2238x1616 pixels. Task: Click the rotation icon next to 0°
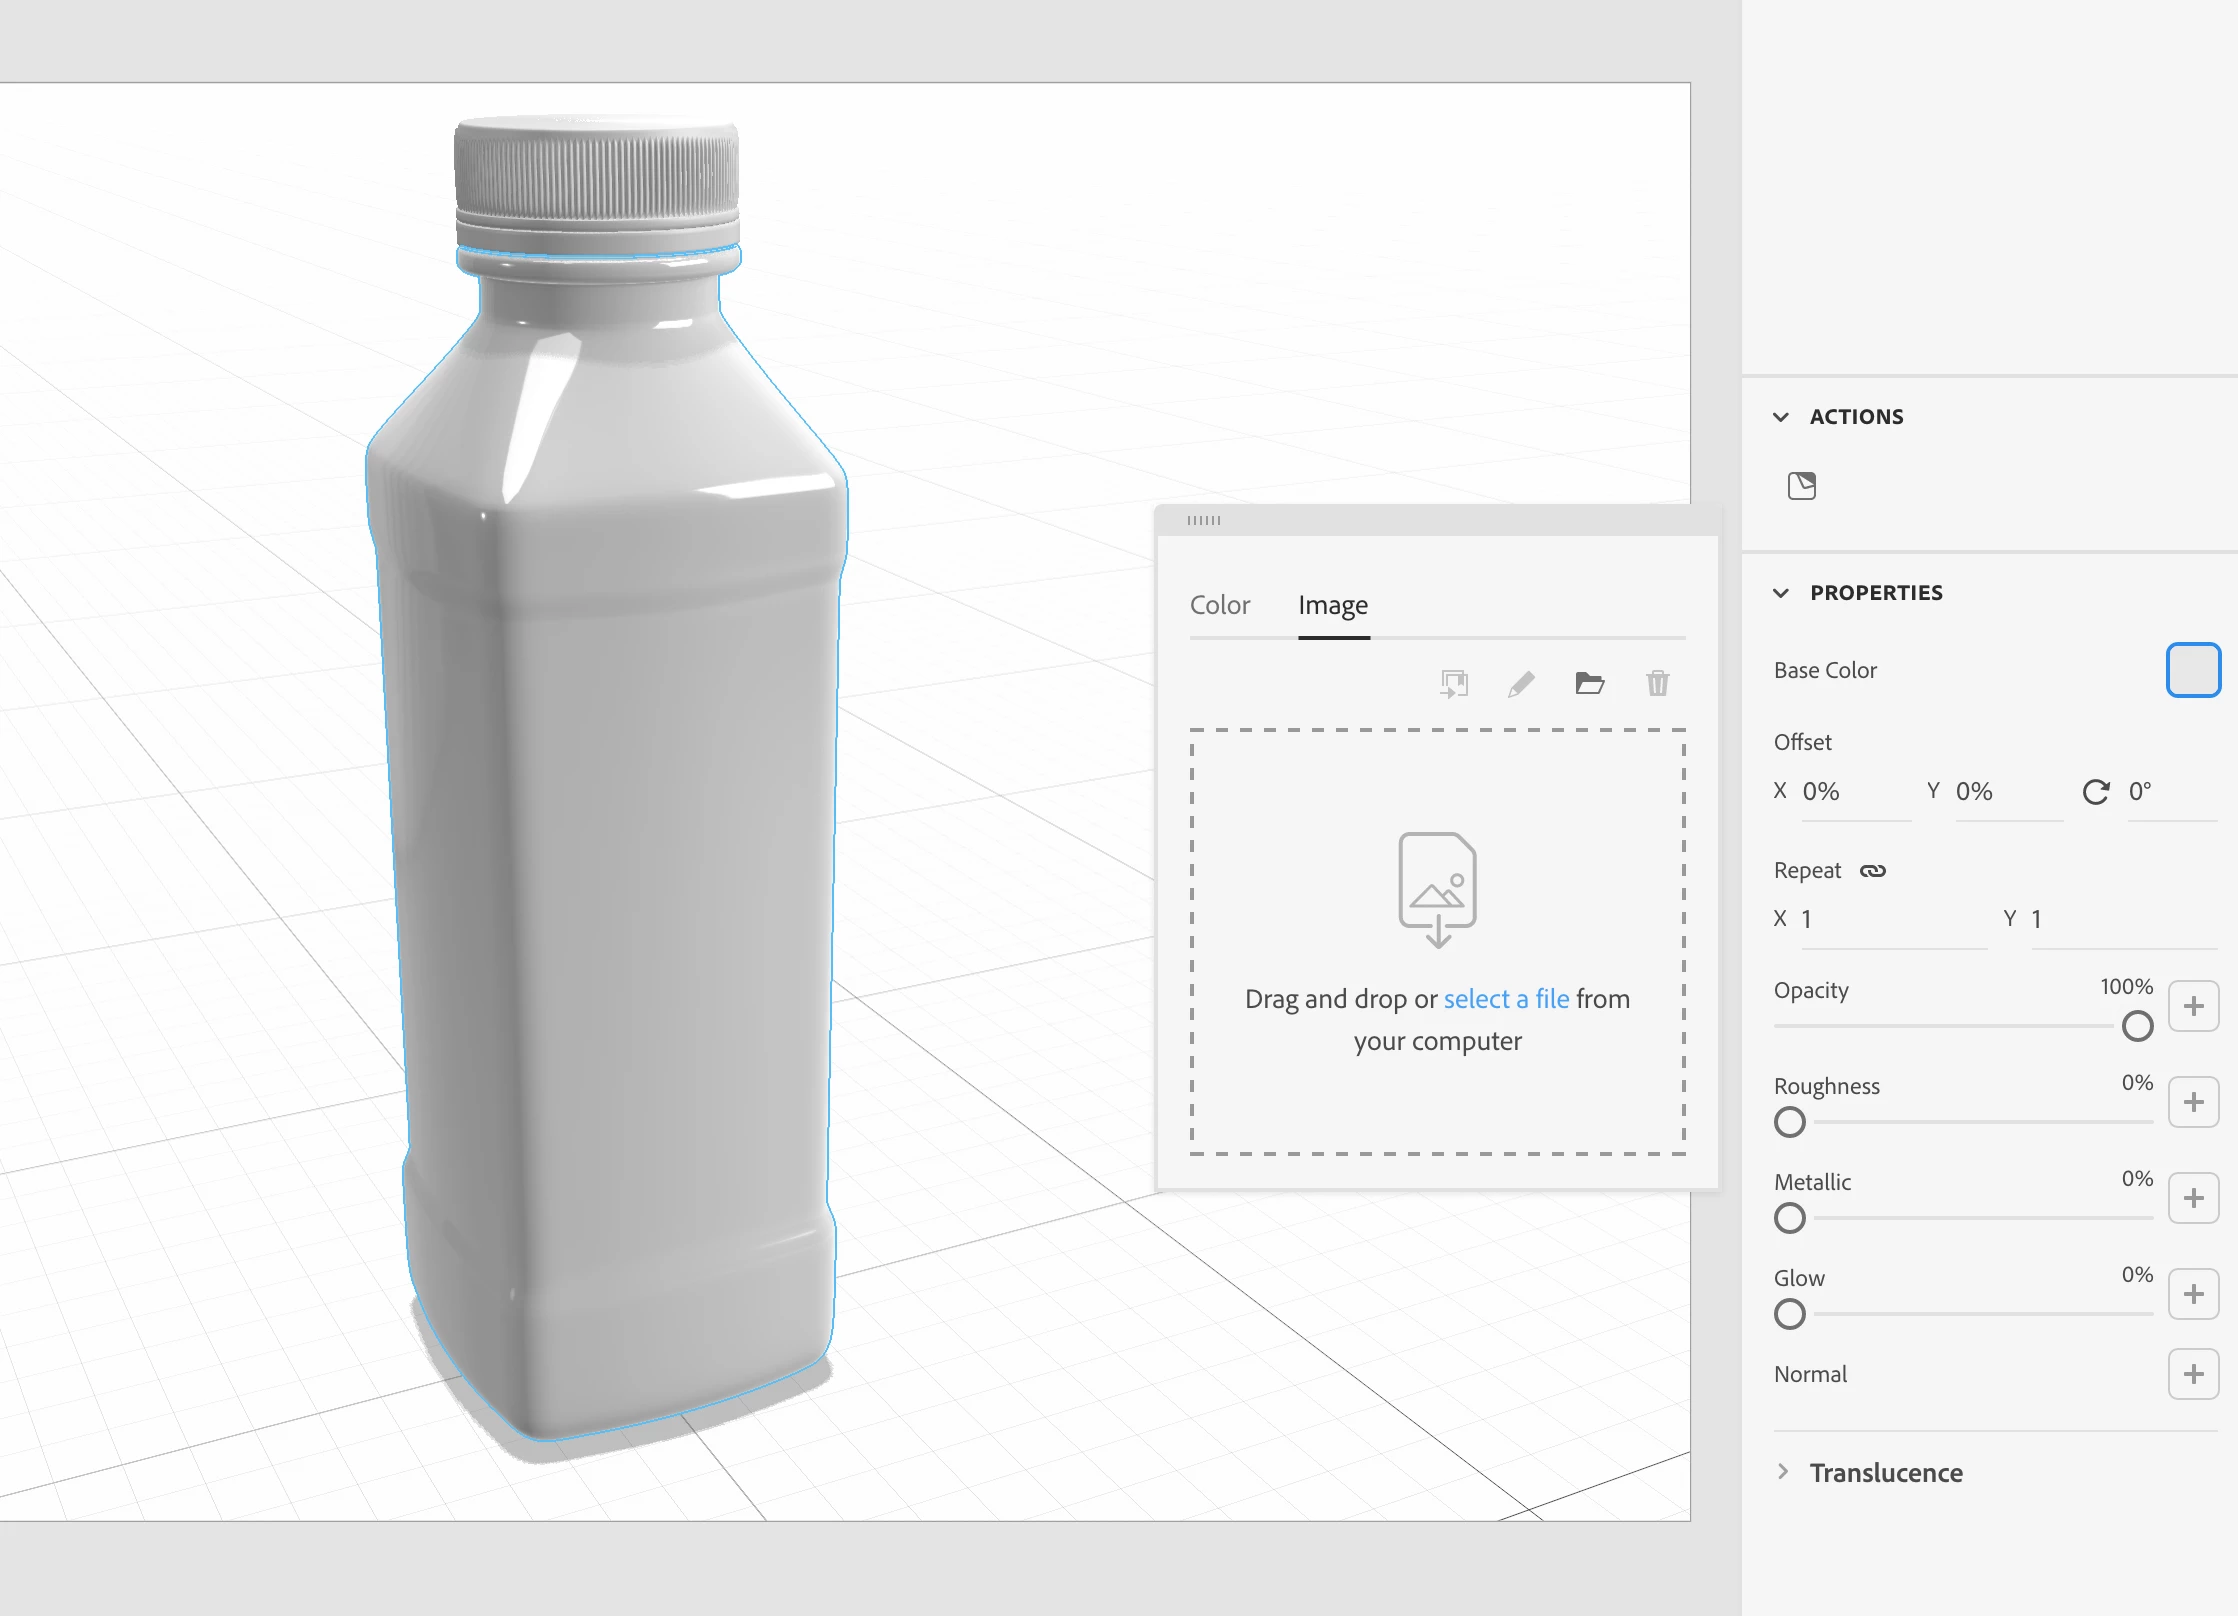(x=2096, y=792)
